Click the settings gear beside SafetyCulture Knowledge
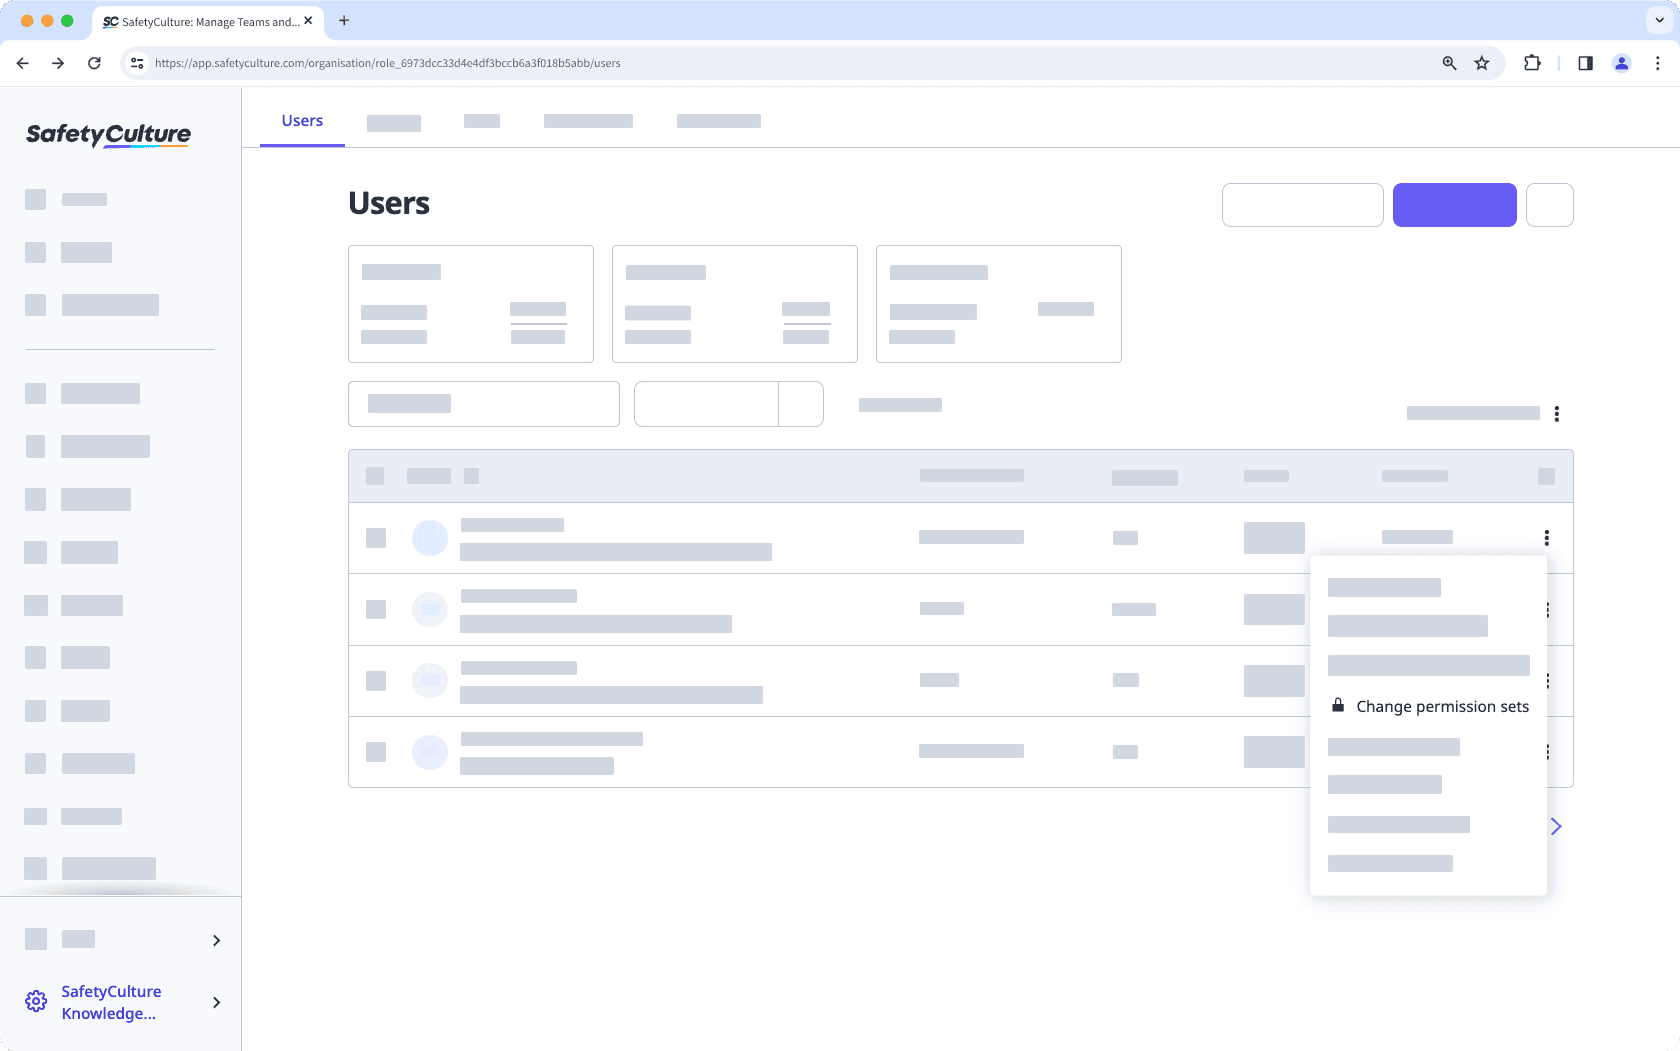 (36, 1001)
